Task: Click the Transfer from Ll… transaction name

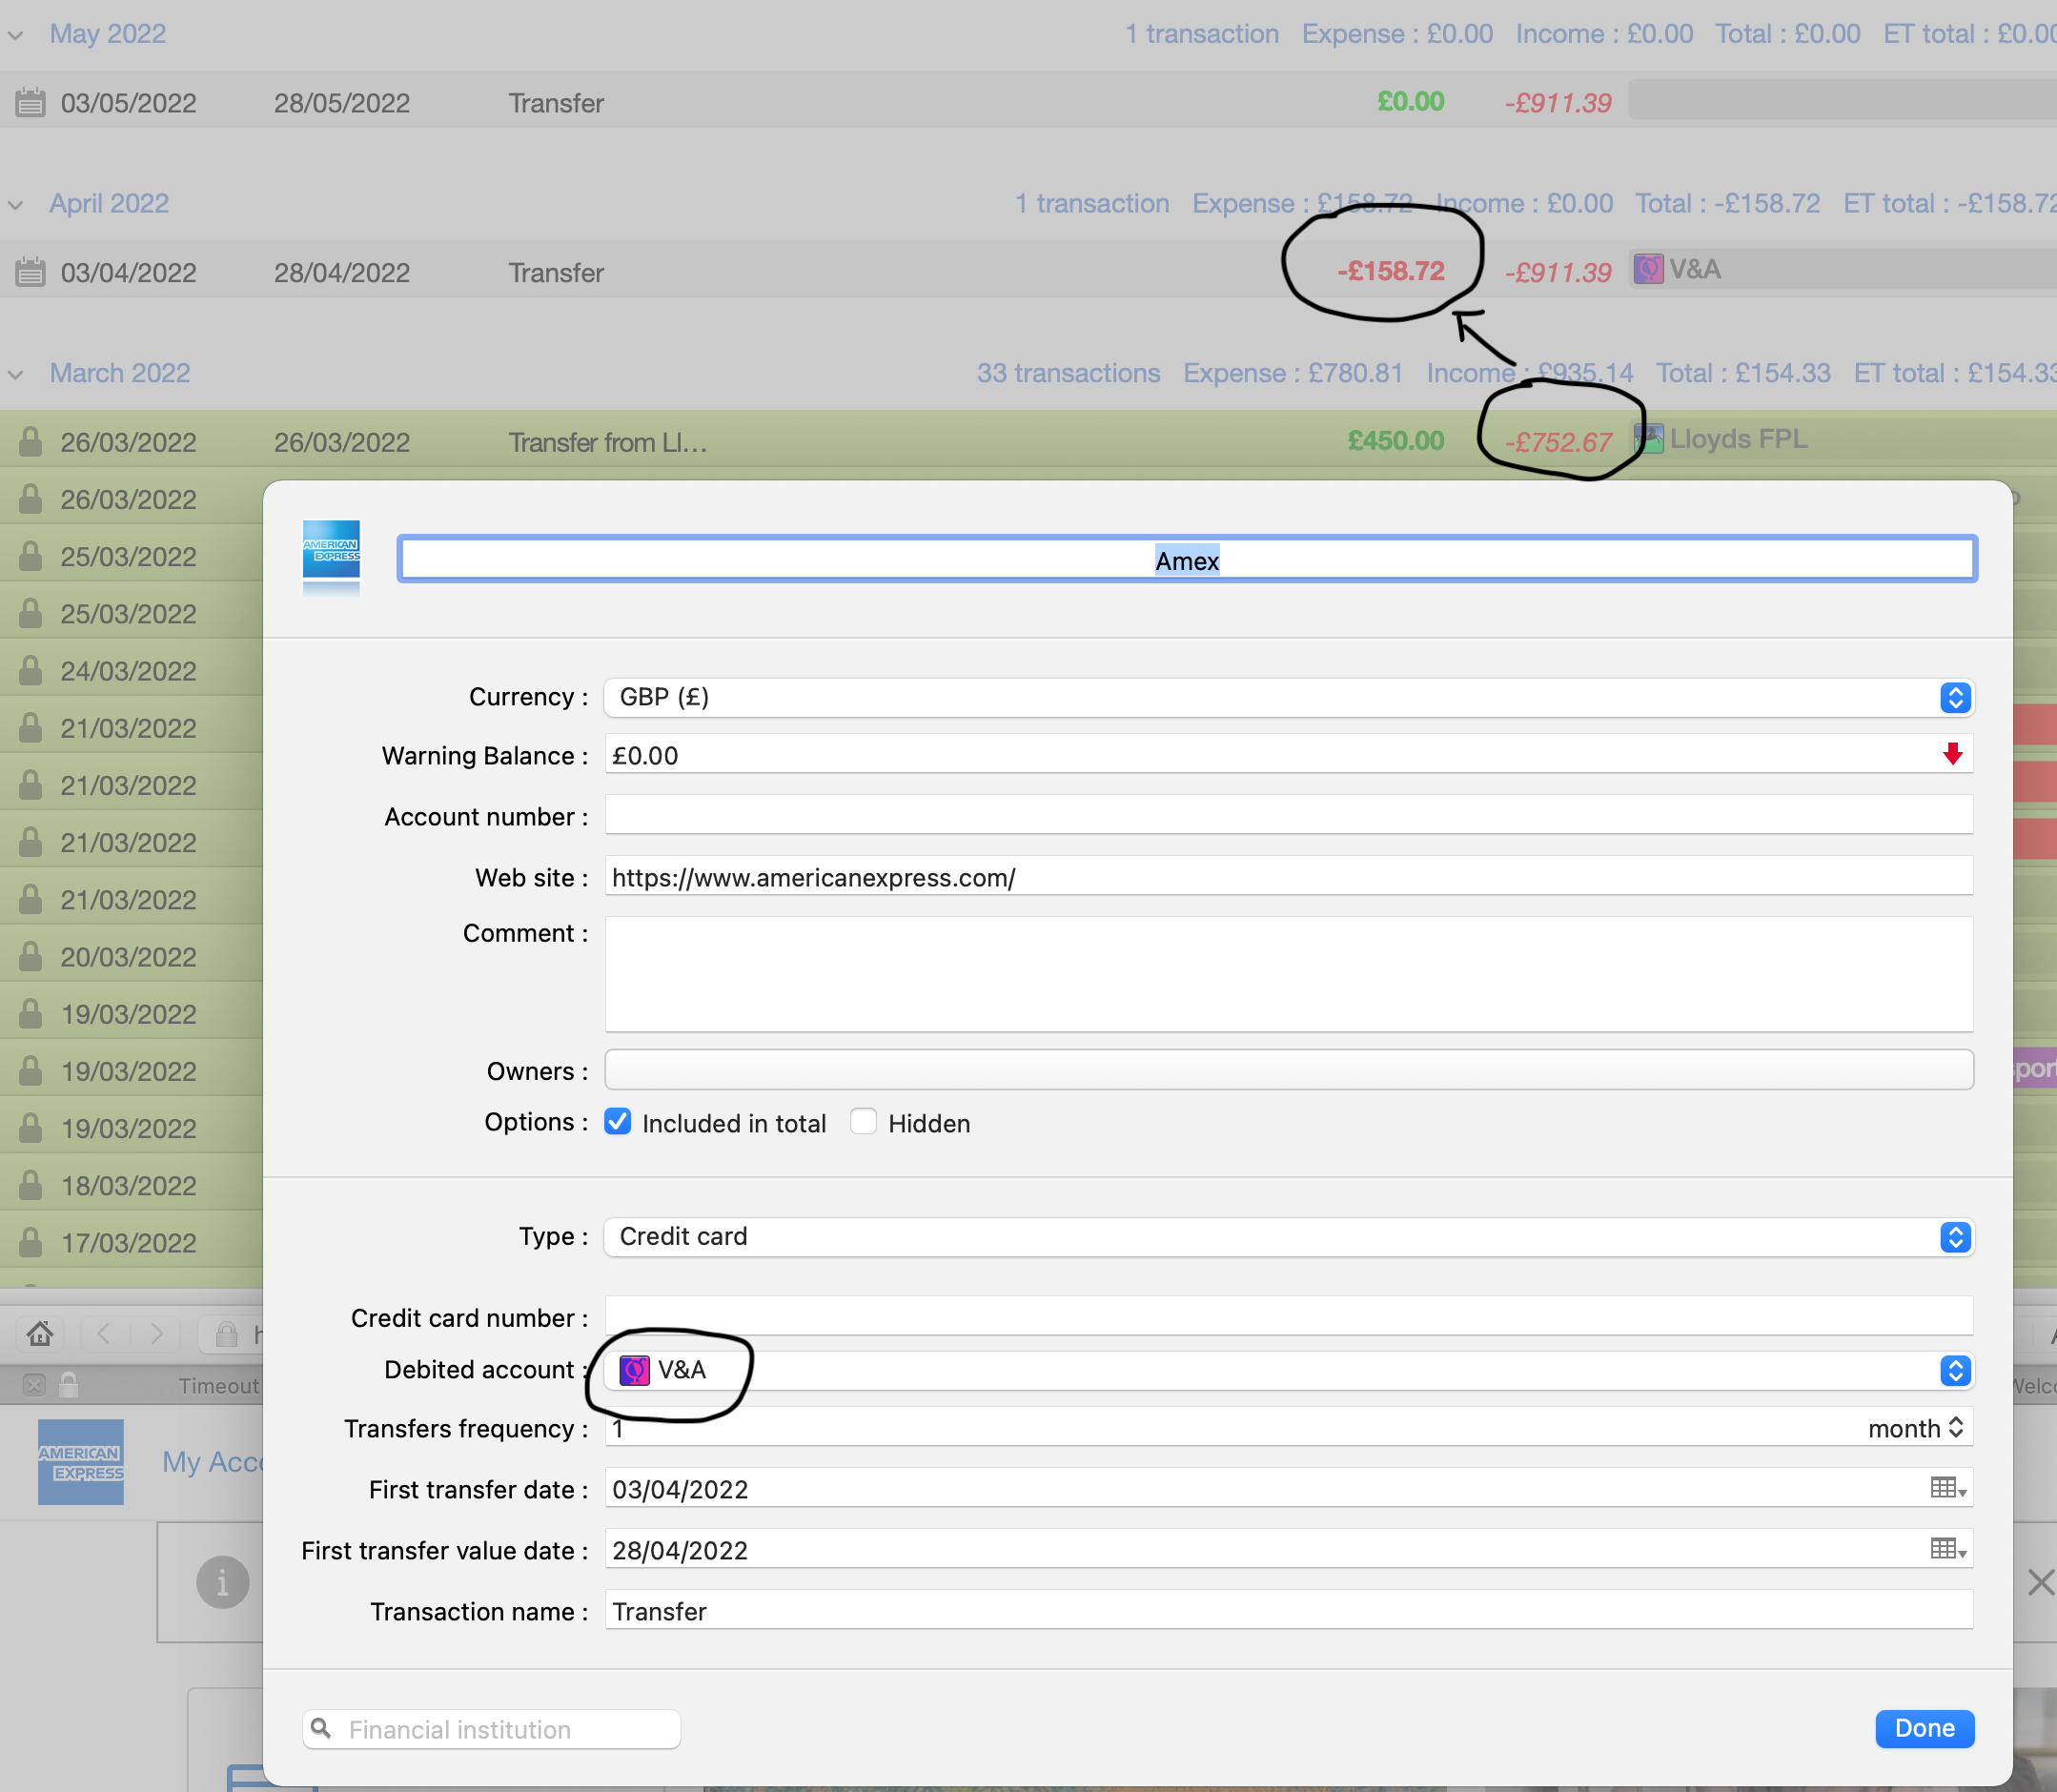Action: [x=607, y=442]
